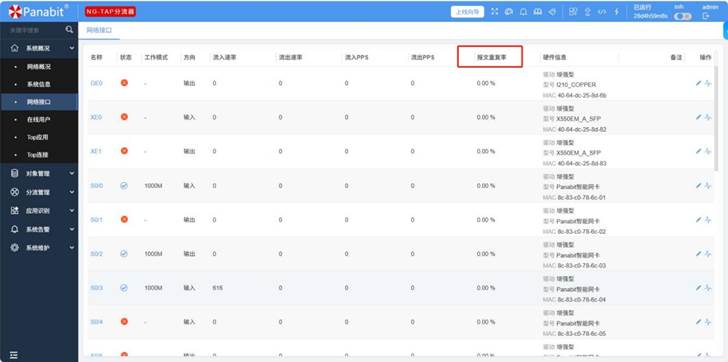
Task: Toggle fullscreen mode icon in header
Action: [494, 12]
